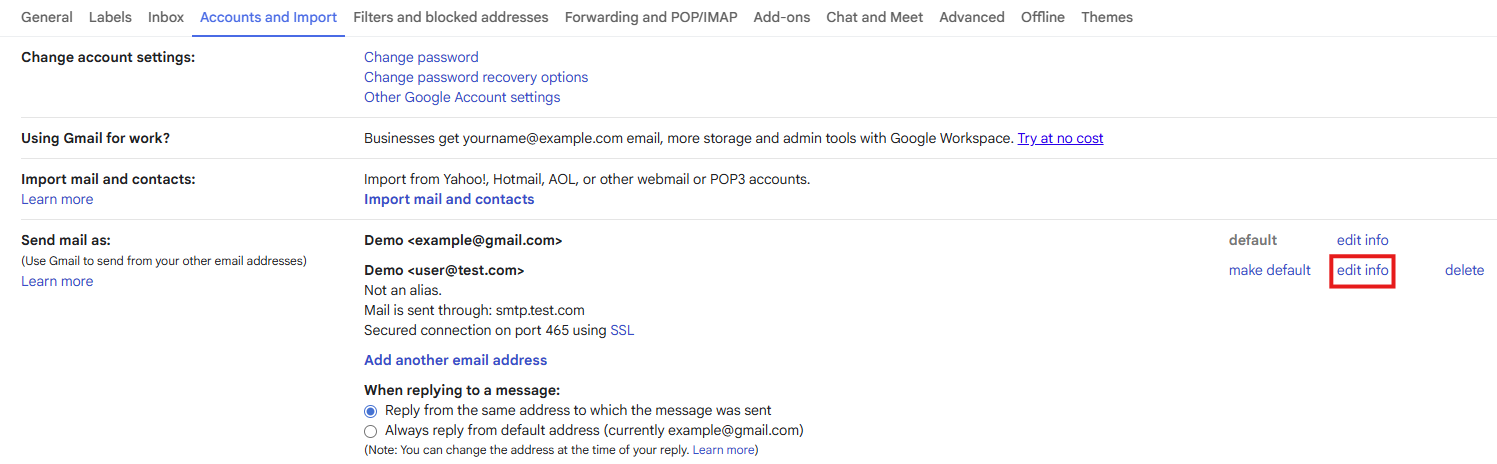Switch to the Themes tab
This screenshot has height=464, width=1497.
point(1107,17)
